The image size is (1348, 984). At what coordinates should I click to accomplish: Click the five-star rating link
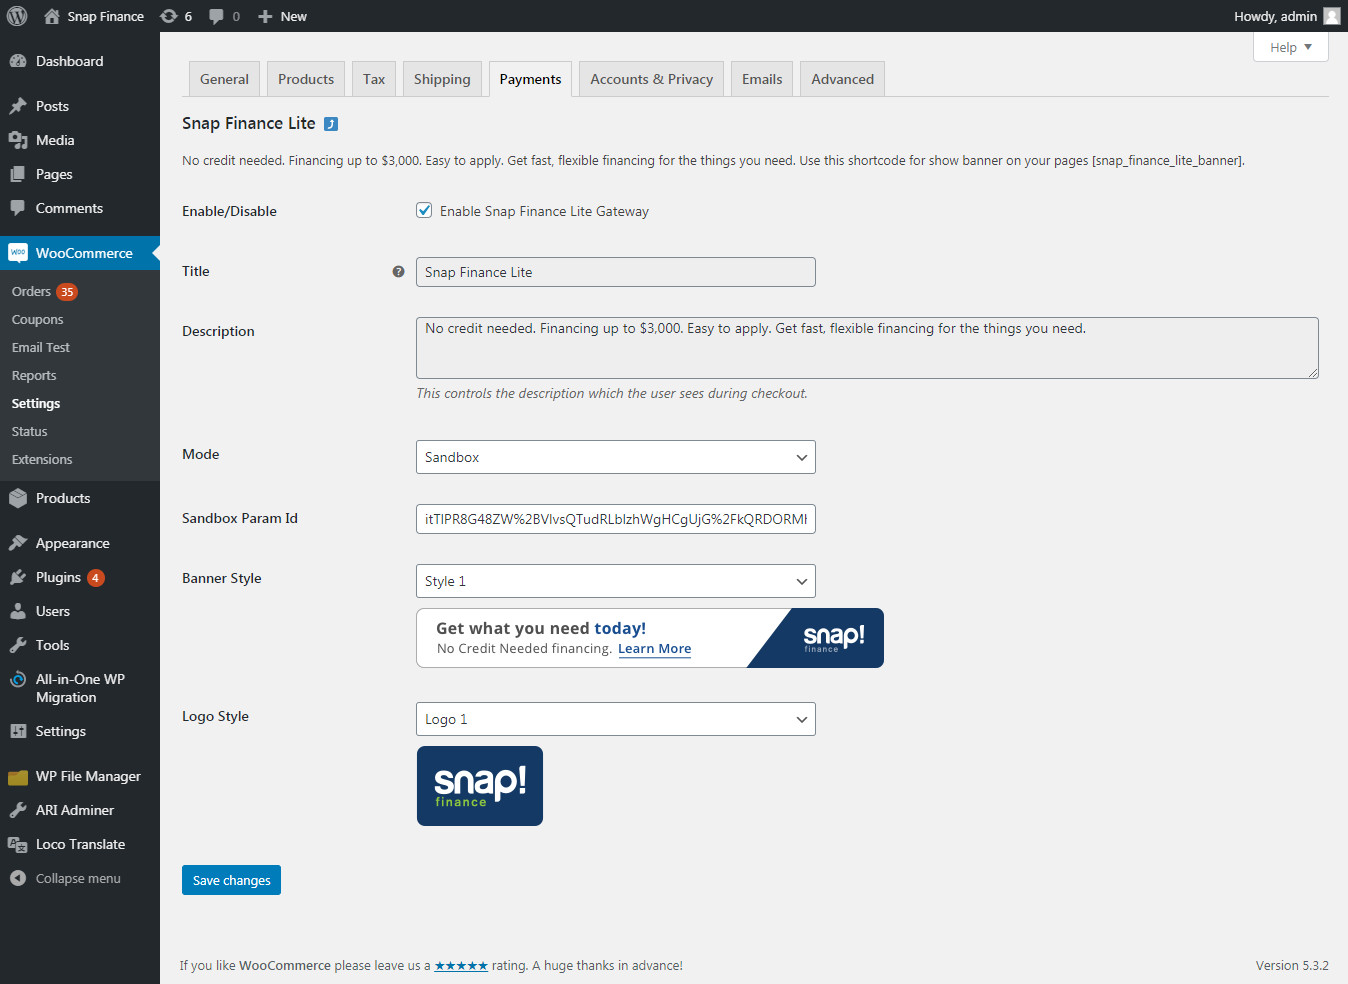coord(461,966)
